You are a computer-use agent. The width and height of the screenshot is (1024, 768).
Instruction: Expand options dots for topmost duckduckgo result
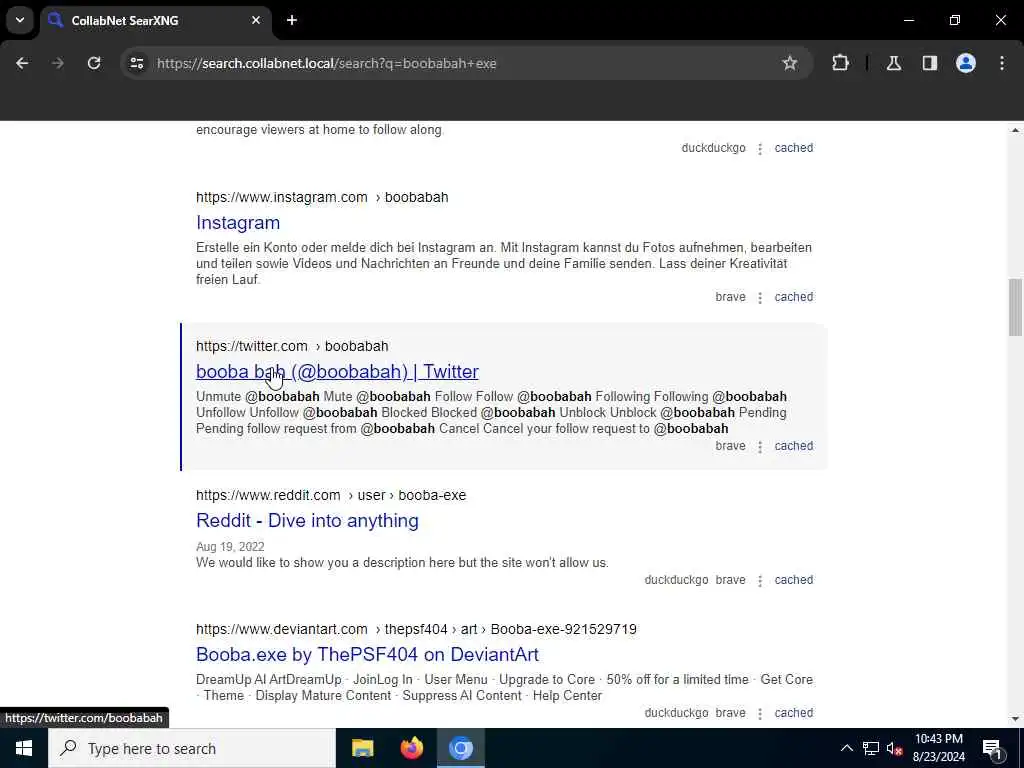(760, 149)
